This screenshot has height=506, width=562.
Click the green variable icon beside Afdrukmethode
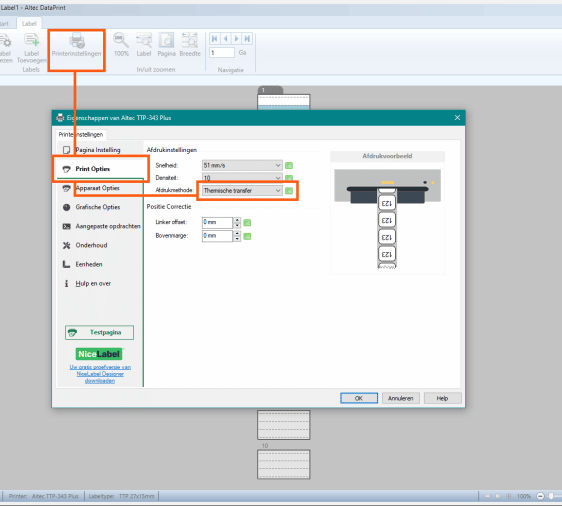coord(289,191)
